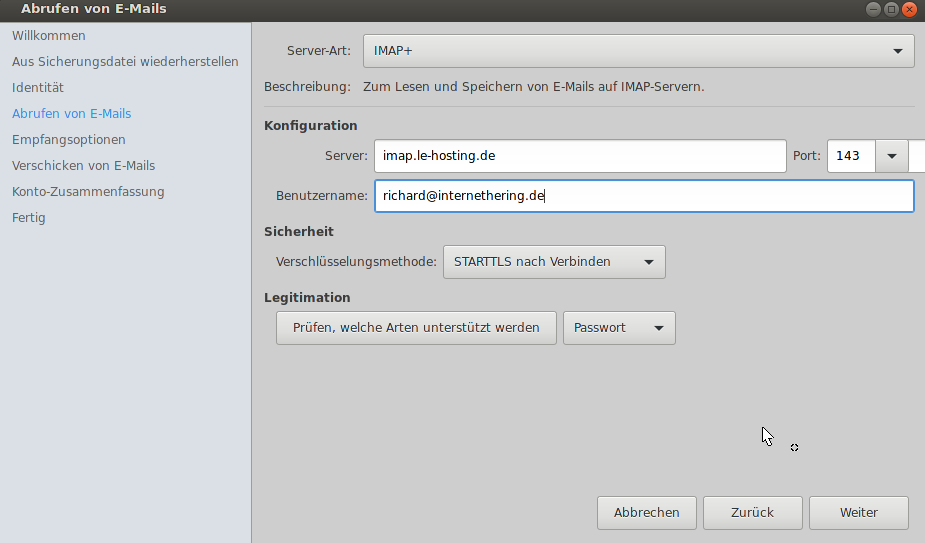Open the STARTTLS nach Verbinden encryption dropdown

pos(554,262)
